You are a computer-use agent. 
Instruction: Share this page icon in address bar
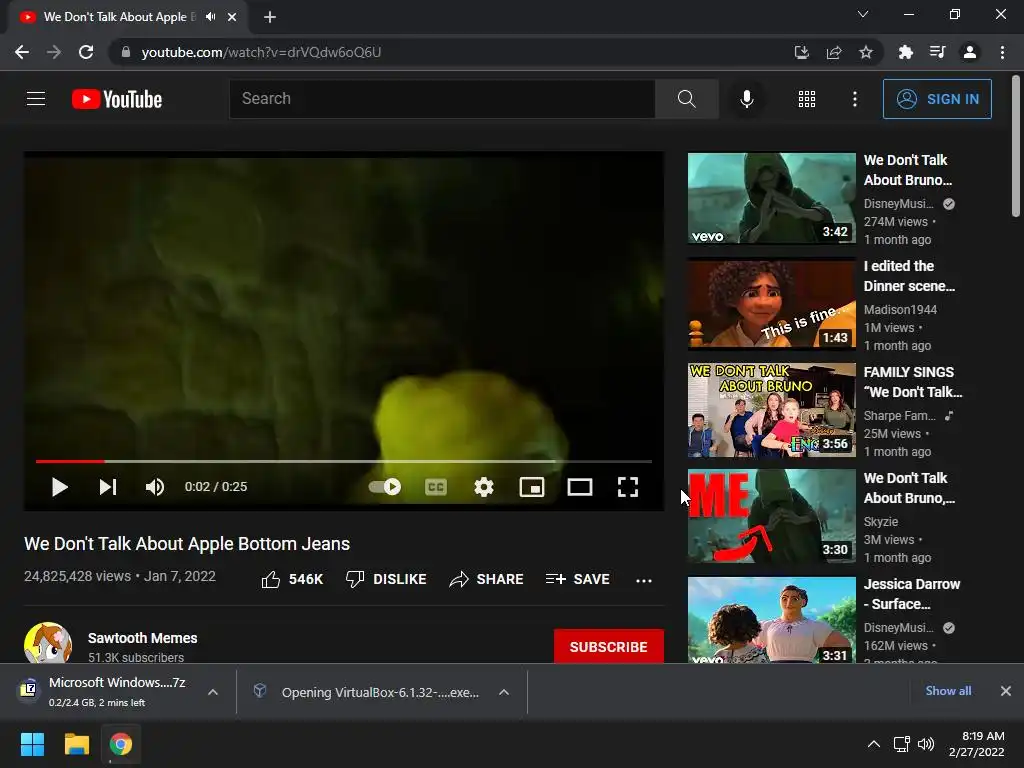point(833,52)
